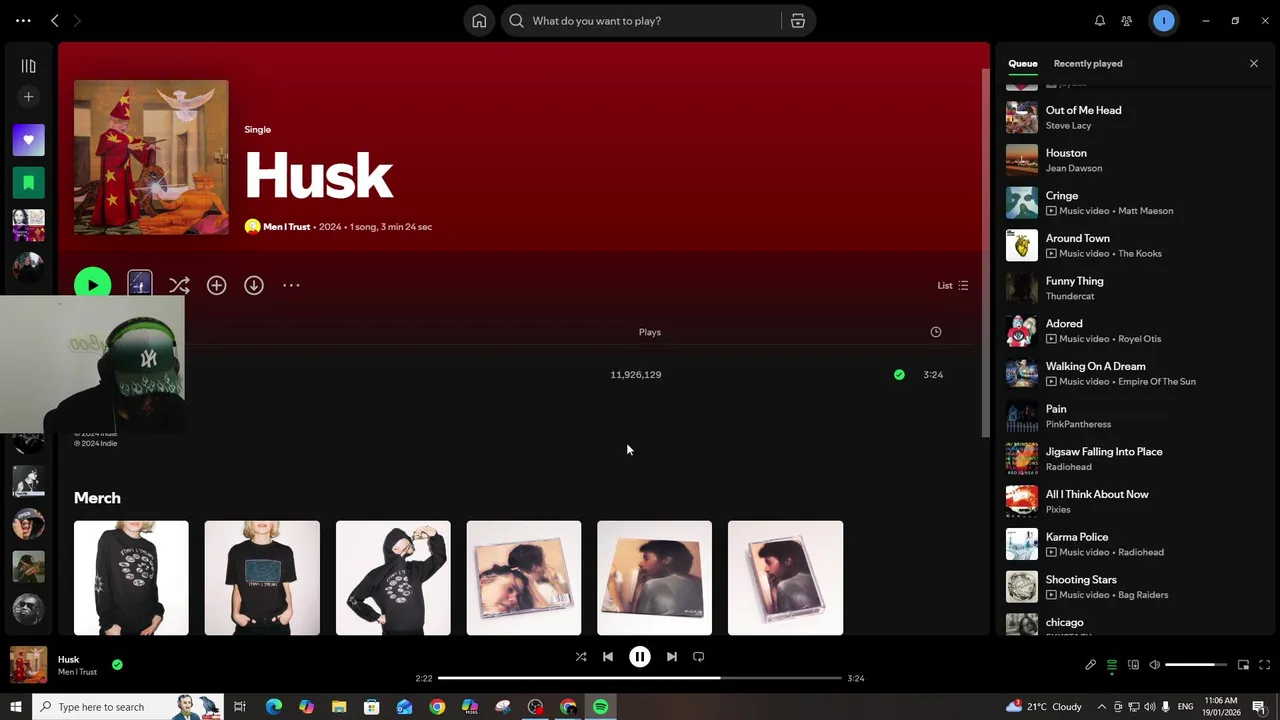Open Windows Start menu
The width and height of the screenshot is (1280, 720).
coord(15,707)
